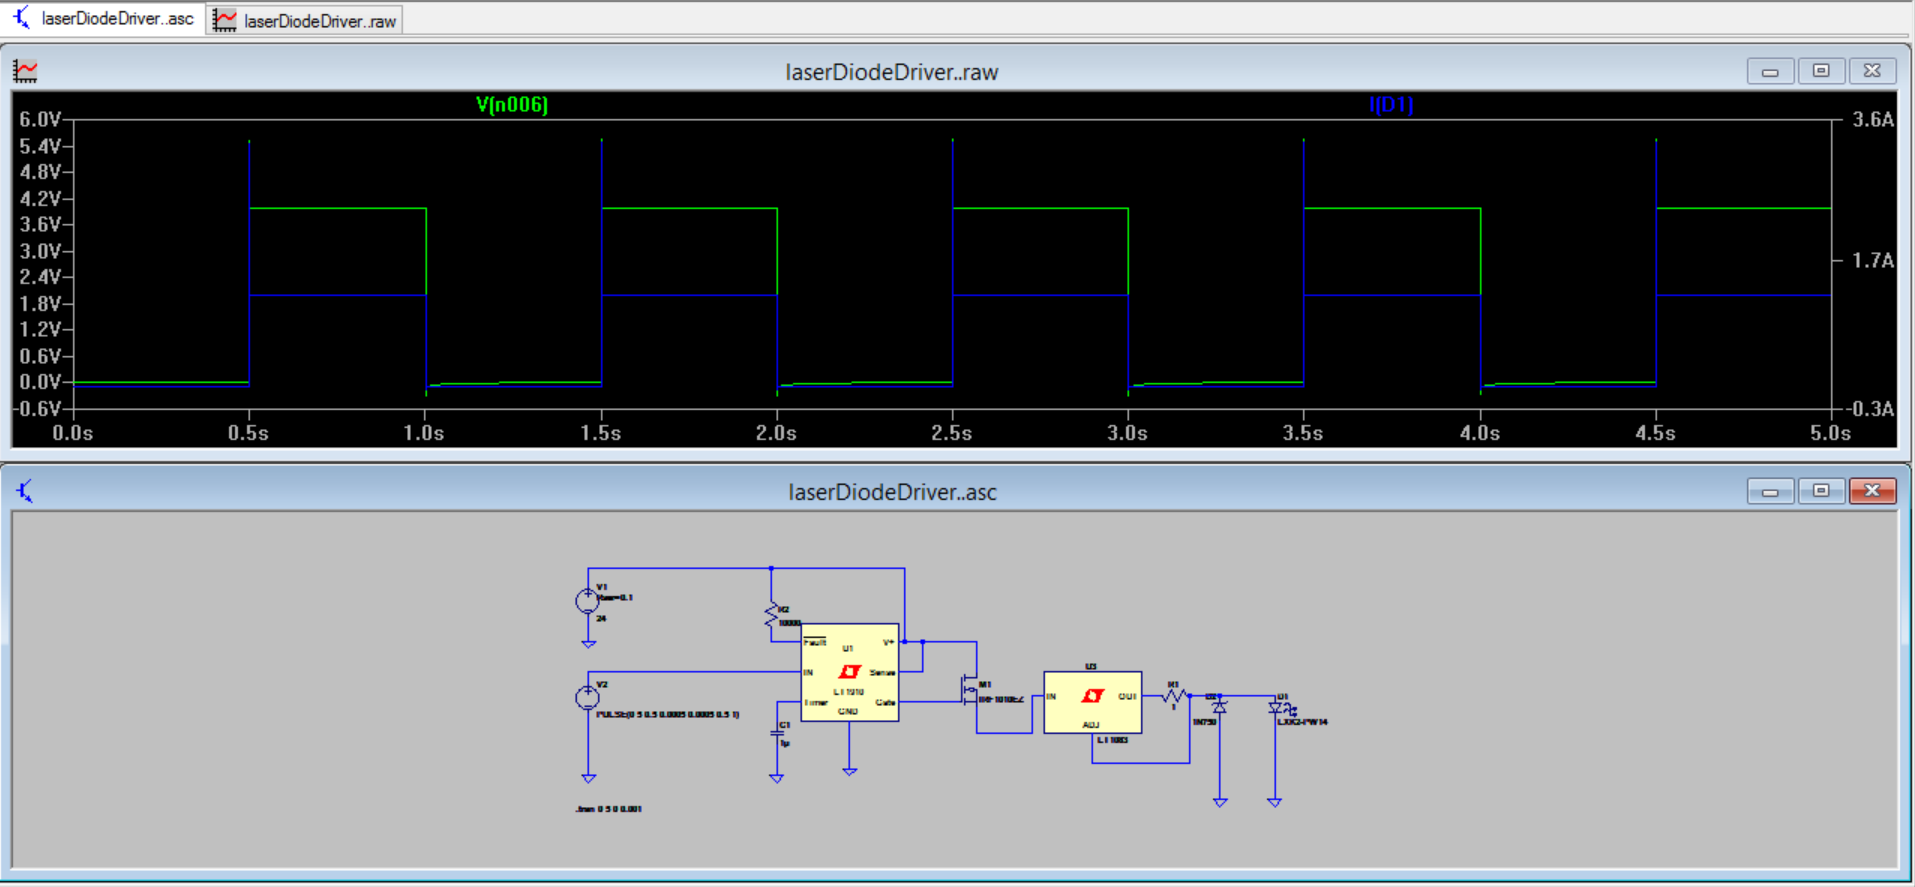Click the 0.0s time axis label
The image size is (1915, 887).
click(x=73, y=433)
